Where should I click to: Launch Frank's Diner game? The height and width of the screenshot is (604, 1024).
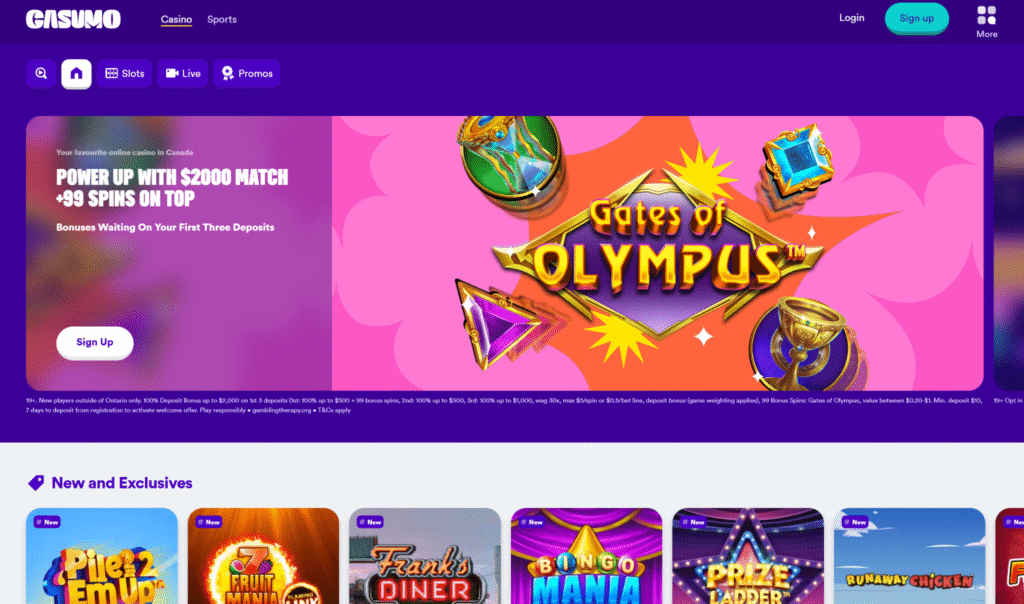click(425, 556)
